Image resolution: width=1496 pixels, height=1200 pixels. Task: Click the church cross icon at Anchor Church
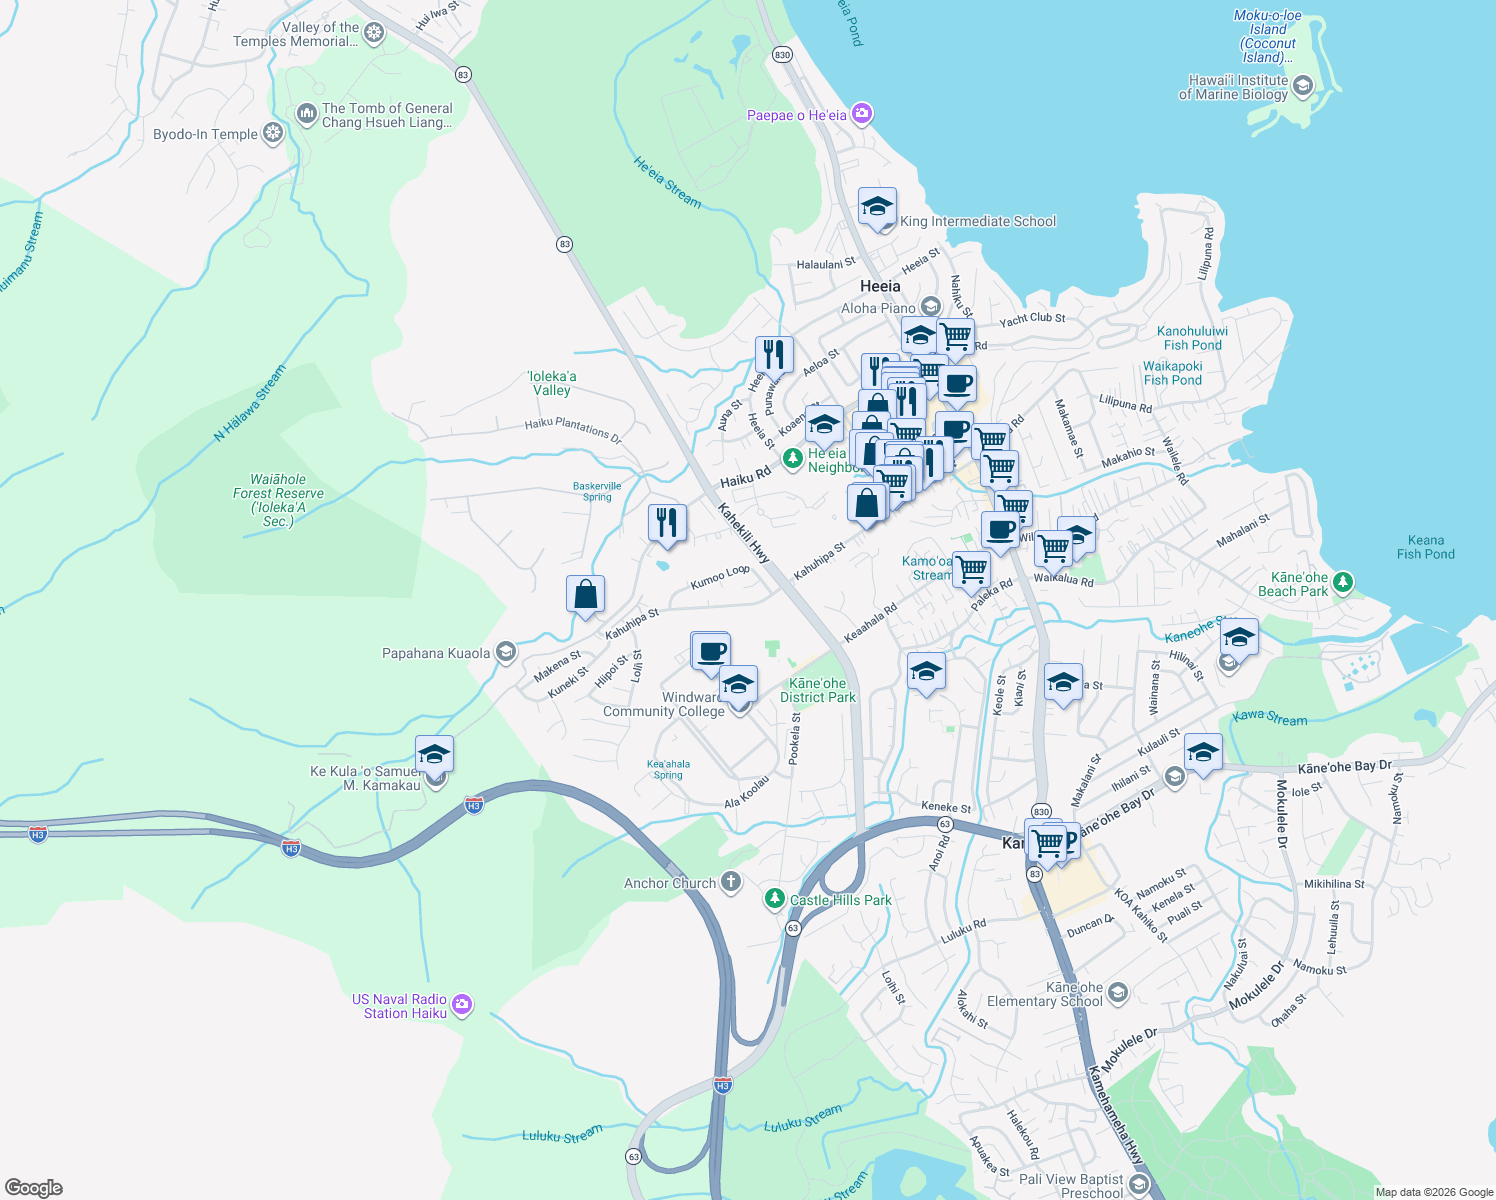(x=729, y=881)
